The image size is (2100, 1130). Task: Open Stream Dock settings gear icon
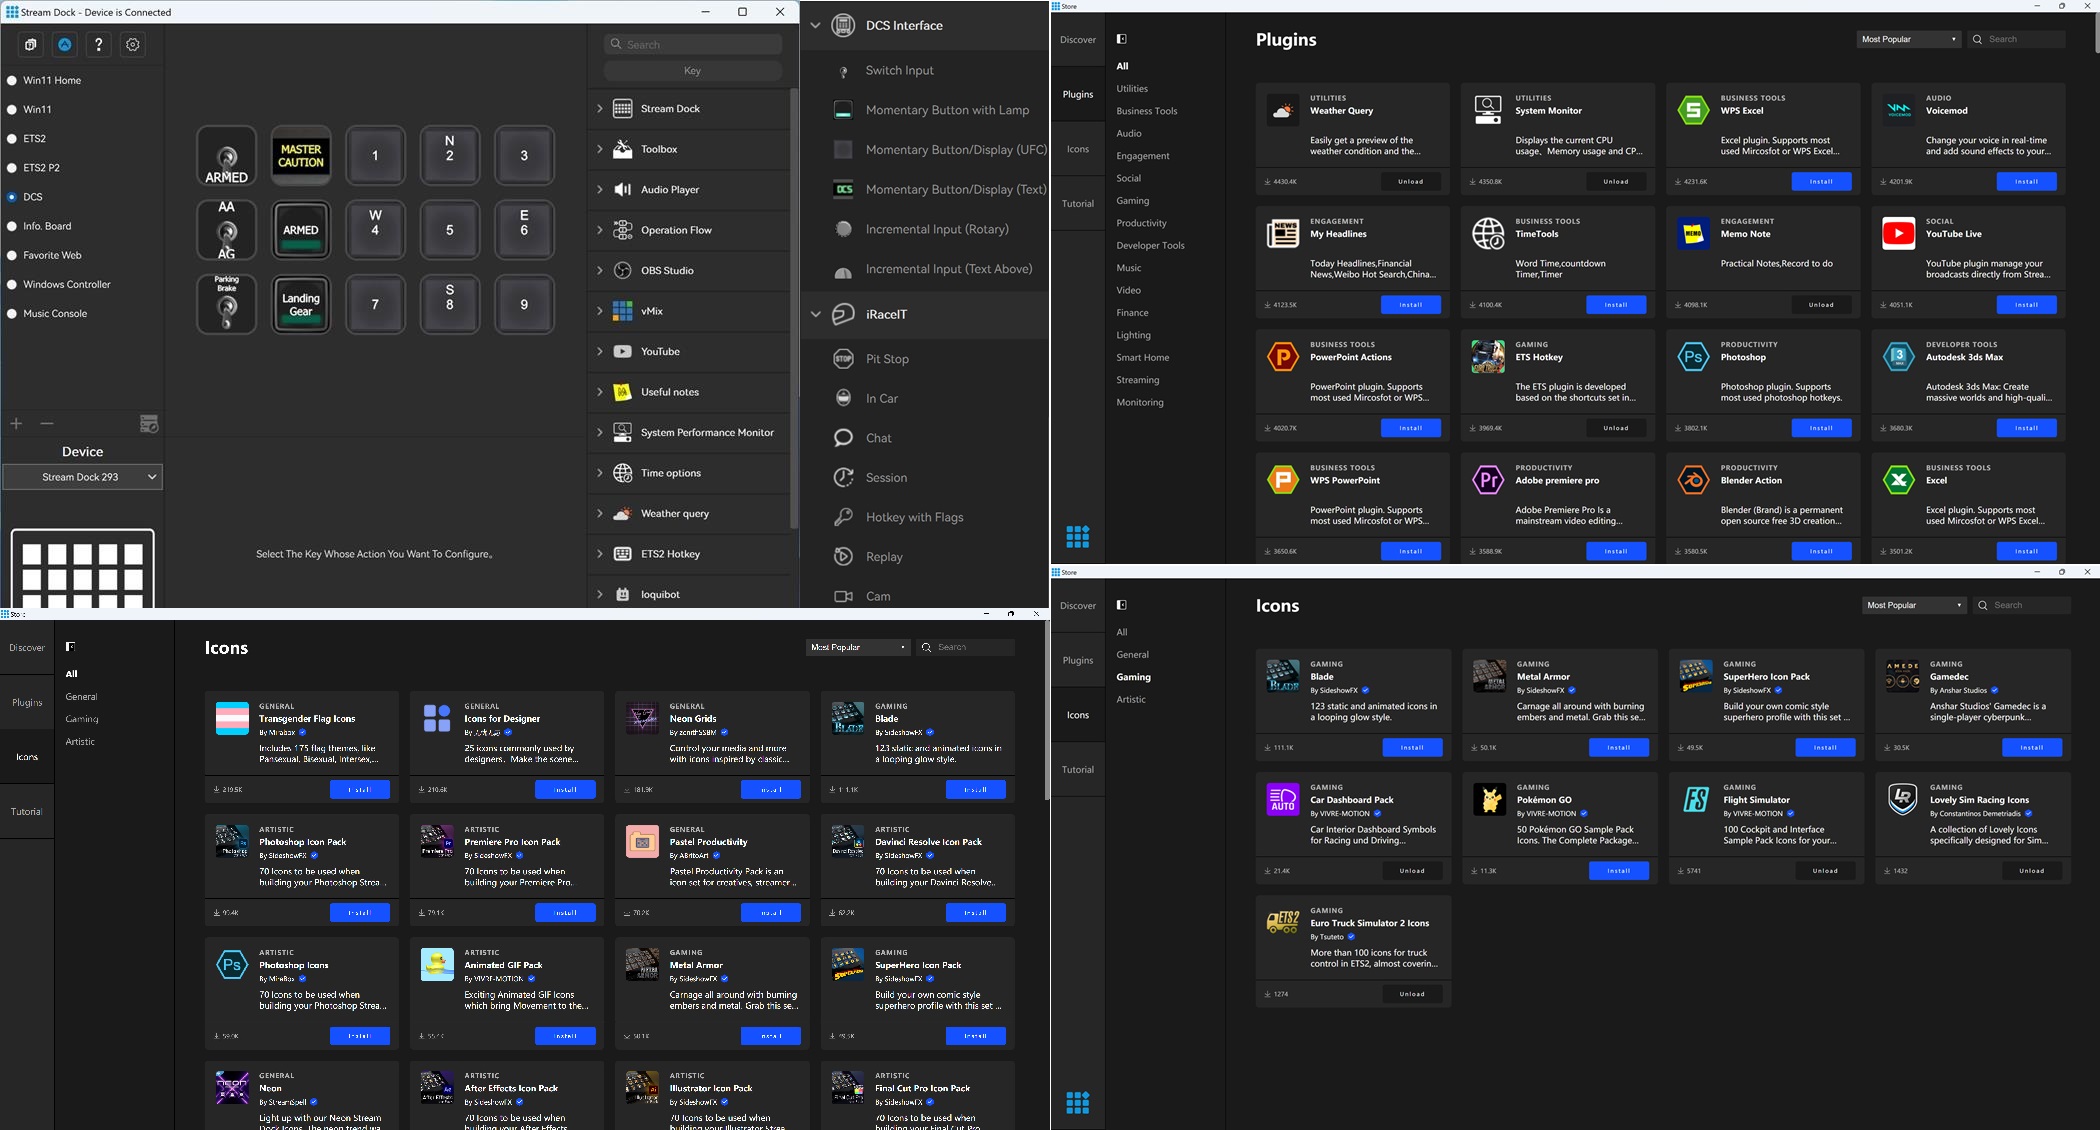click(x=133, y=45)
